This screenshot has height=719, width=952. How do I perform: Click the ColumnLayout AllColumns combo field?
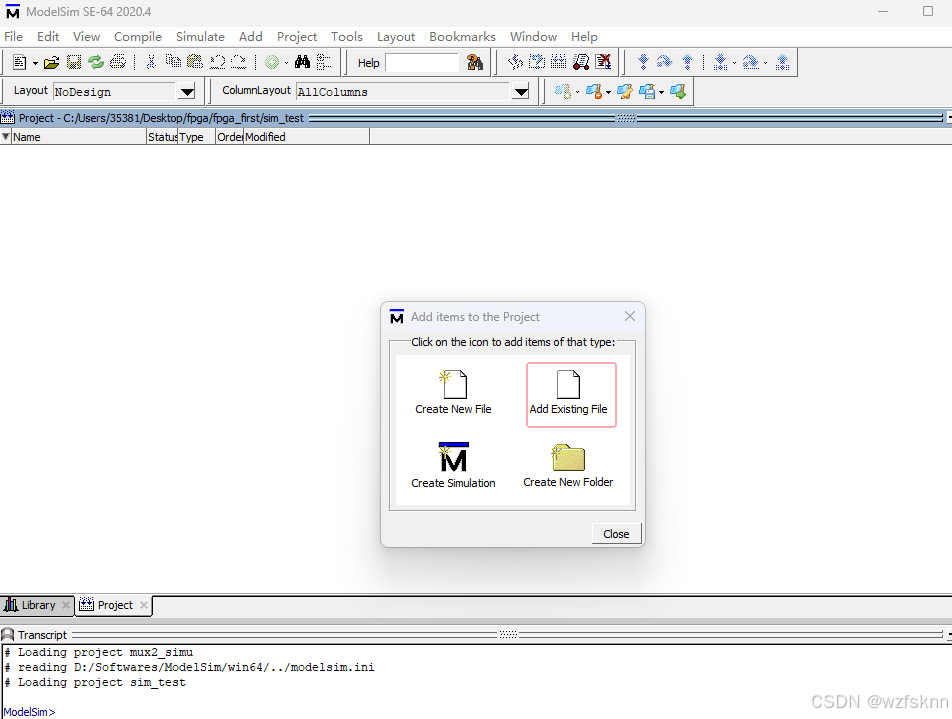click(x=404, y=92)
